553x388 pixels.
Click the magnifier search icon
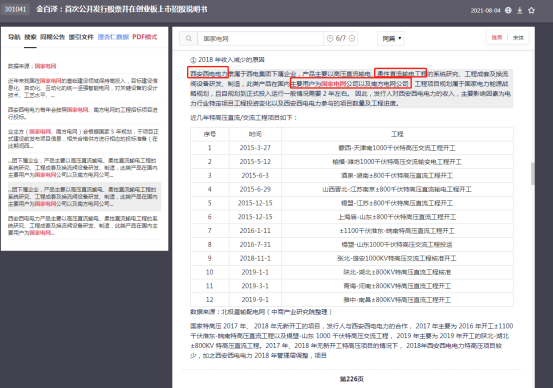189,38
